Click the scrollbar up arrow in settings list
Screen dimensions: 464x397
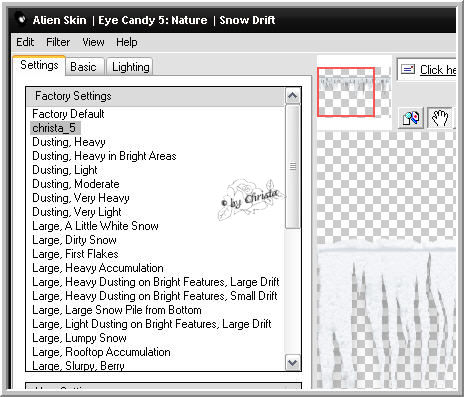pyautogui.click(x=293, y=96)
